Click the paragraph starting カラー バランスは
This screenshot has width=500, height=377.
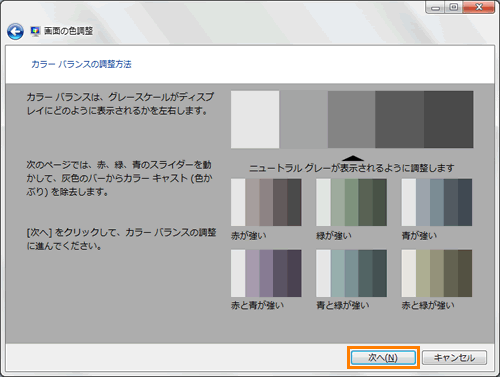(x=120, y=104)
